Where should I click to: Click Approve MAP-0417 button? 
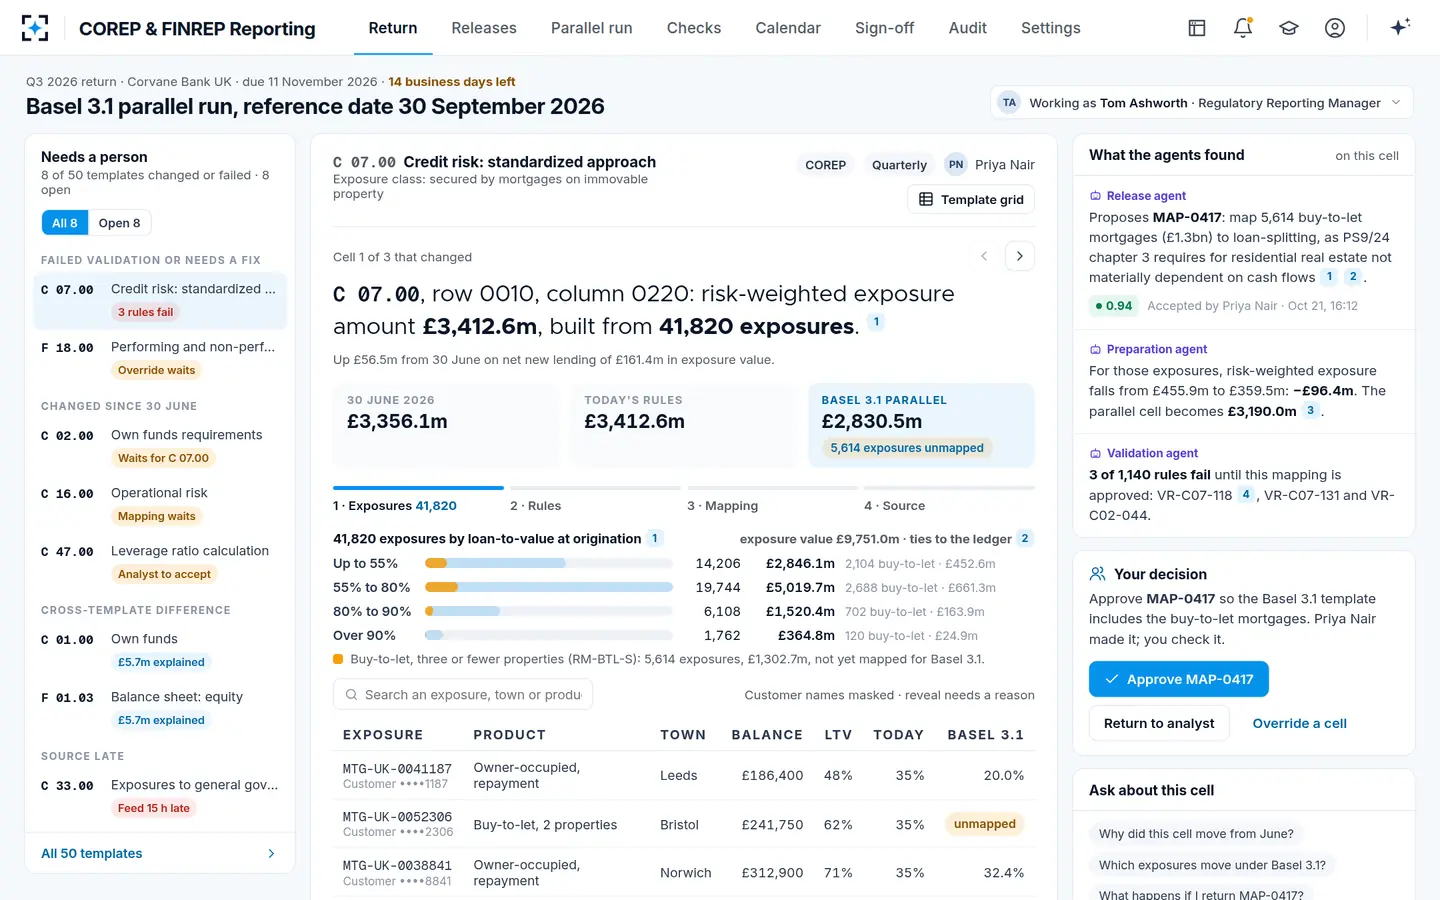click(1179, 679)
